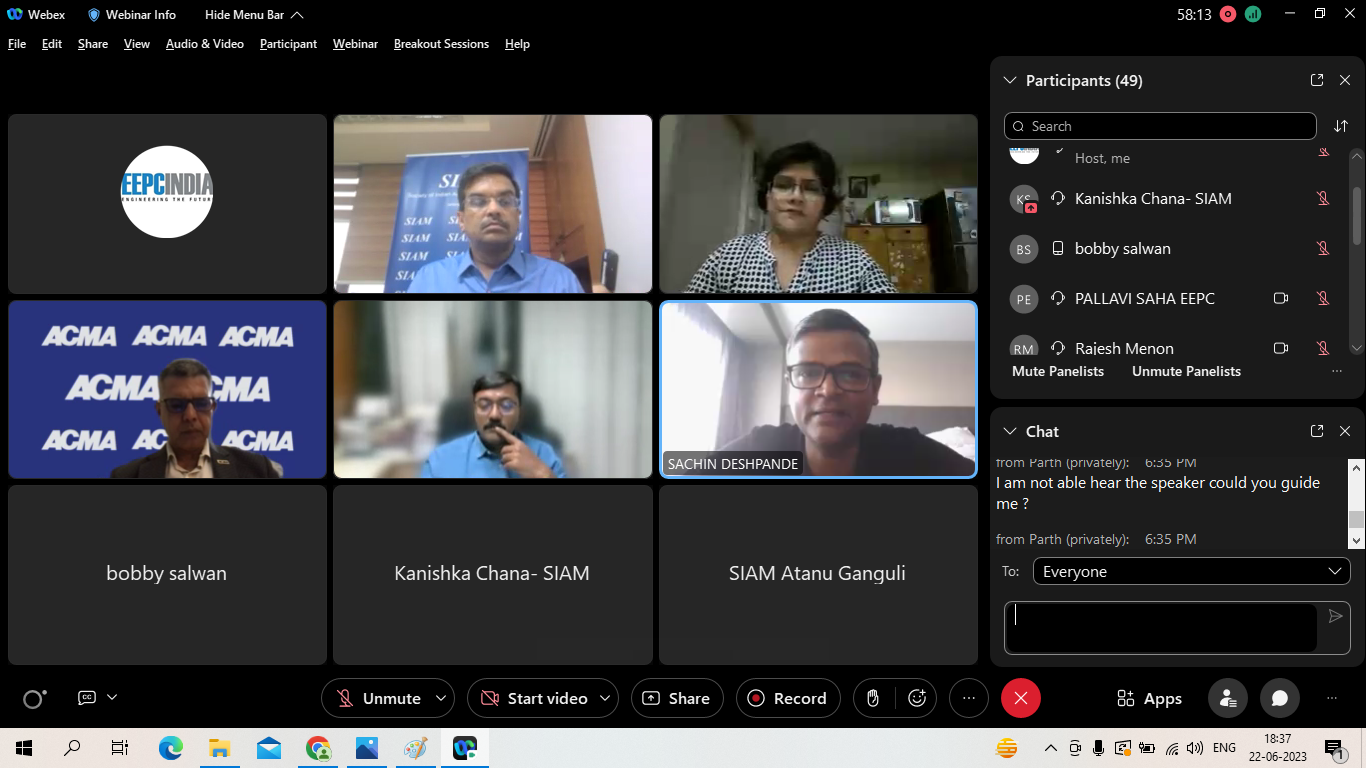The width and height of the screenshot is (1366, 768).
Task: Open the View menu
Action: coord(137,44)
